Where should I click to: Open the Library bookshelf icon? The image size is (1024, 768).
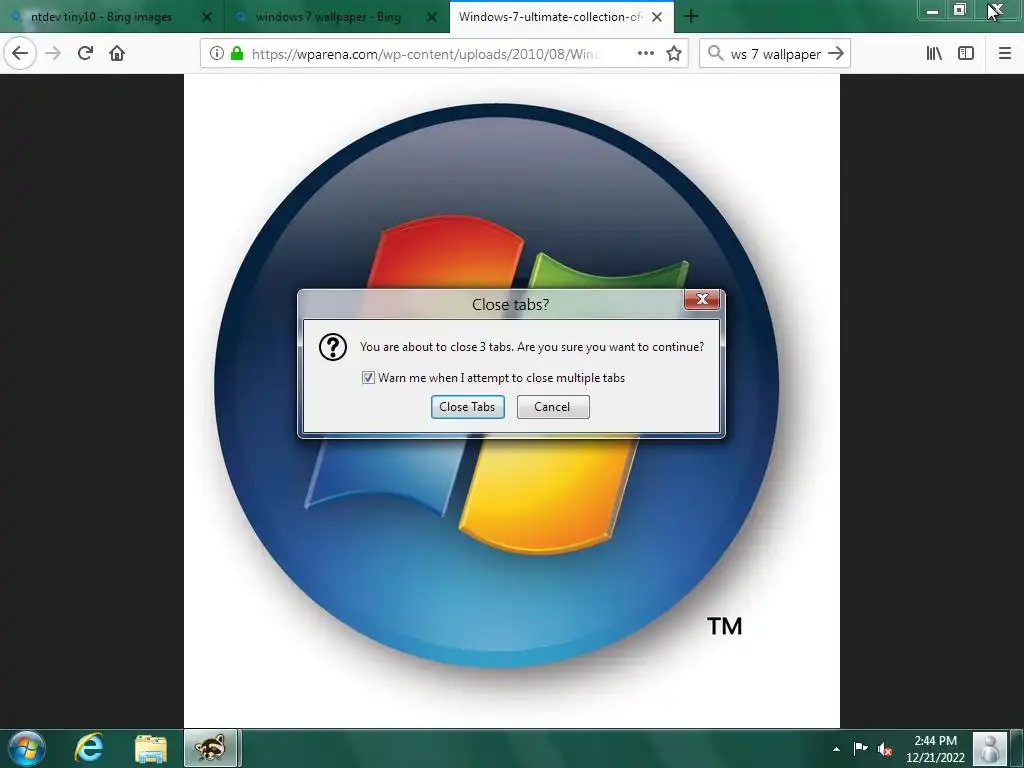point(935,54)
